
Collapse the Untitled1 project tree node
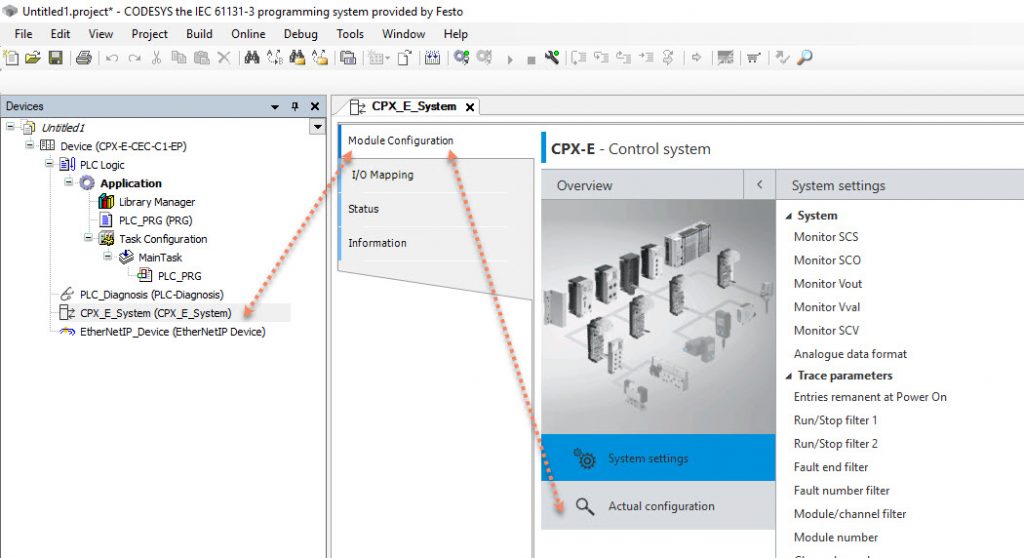(10, 126)
